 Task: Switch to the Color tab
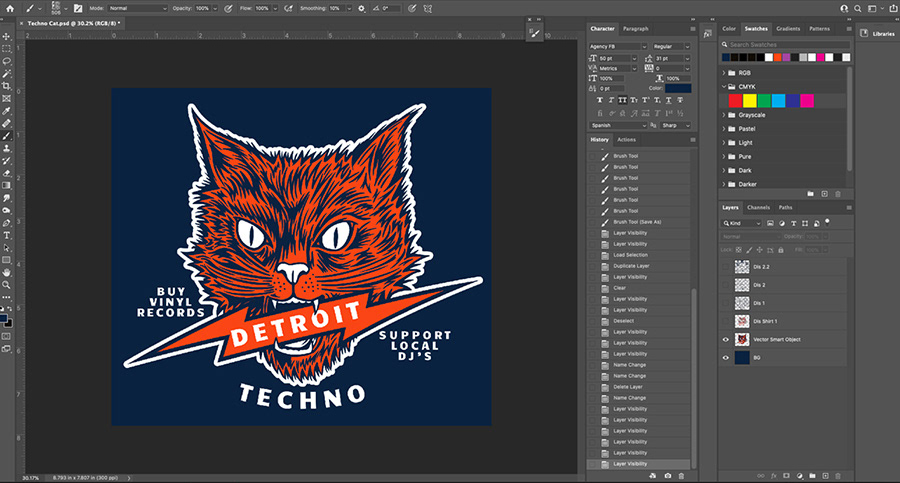click(729, 29)
